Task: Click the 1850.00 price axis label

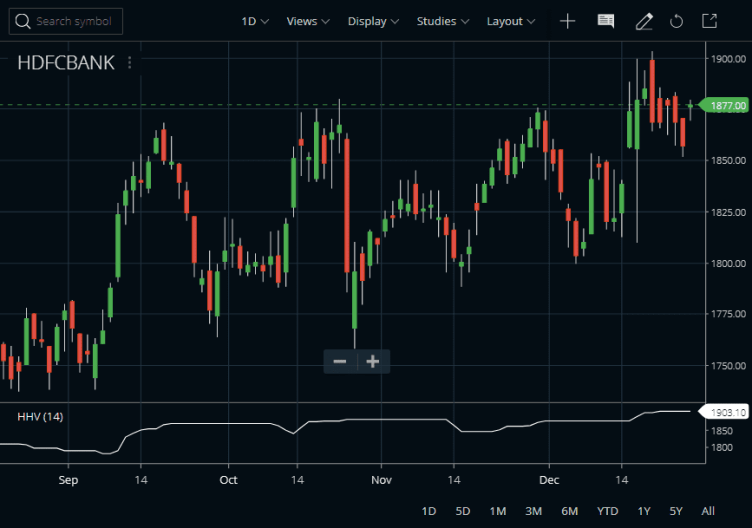Action: point(728,160)
